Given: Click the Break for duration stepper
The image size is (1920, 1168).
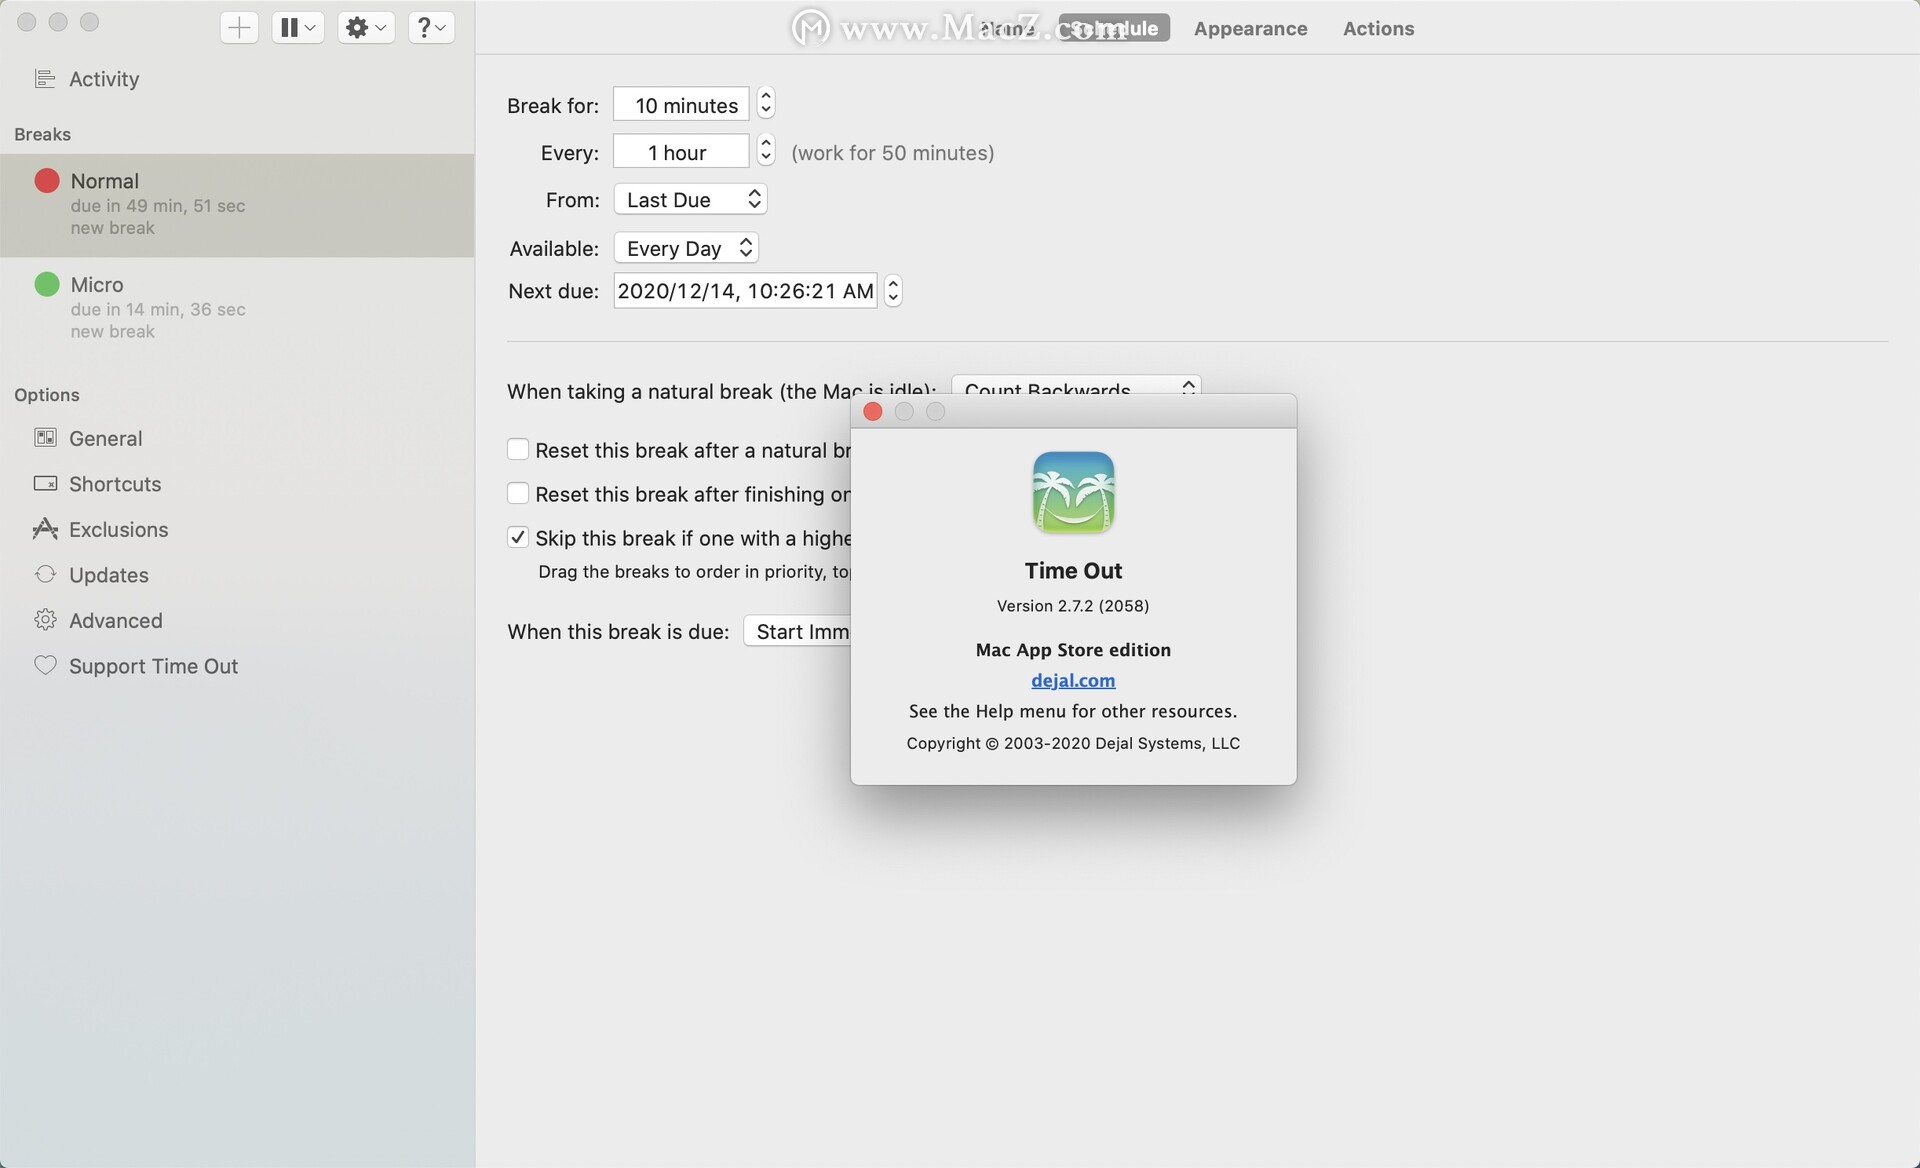Looking at the screenshot, I should click(x=766, y=103).
